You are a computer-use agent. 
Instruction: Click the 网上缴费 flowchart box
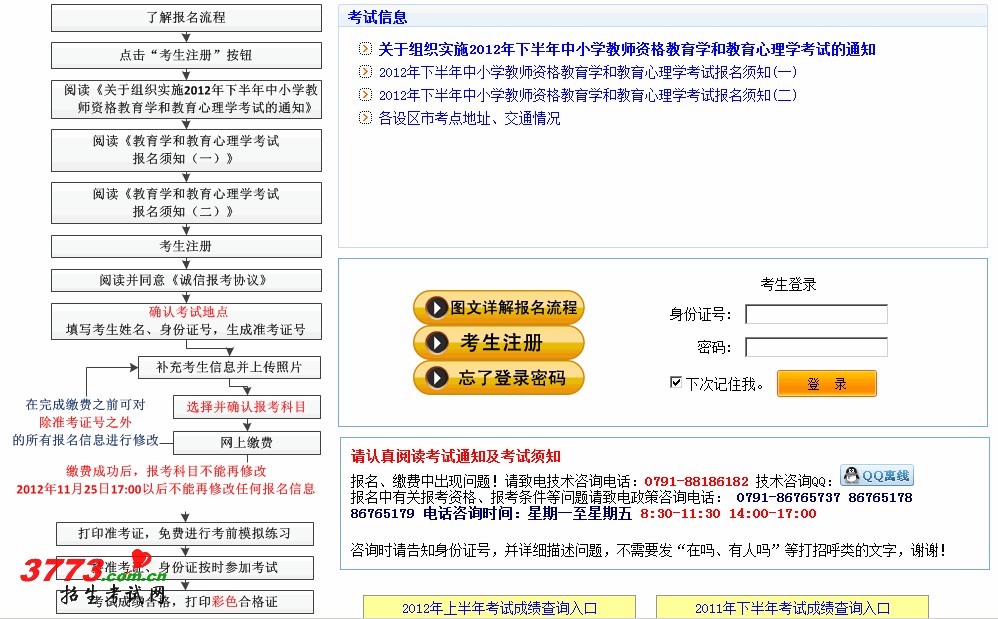247,443
